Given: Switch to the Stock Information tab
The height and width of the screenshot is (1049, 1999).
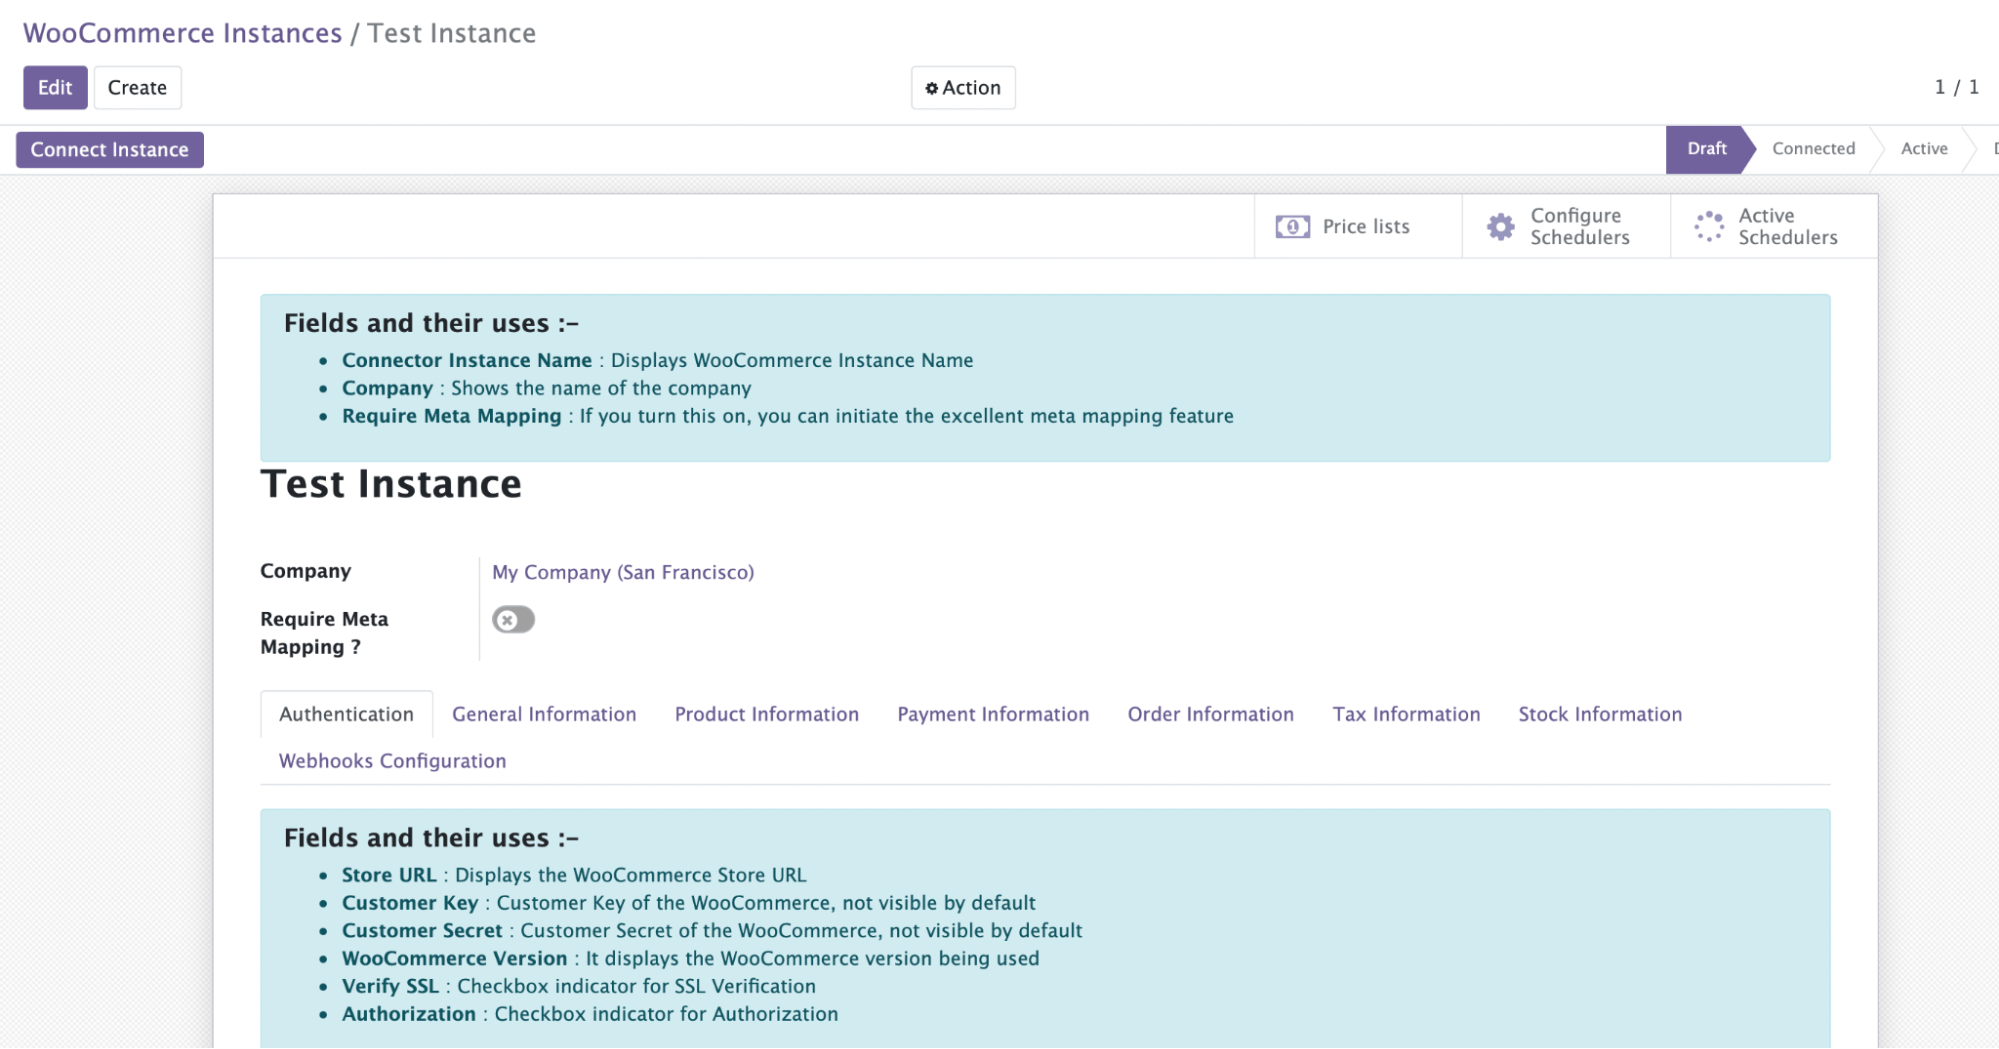Looking at the screenshot, I should [1600, 714].
